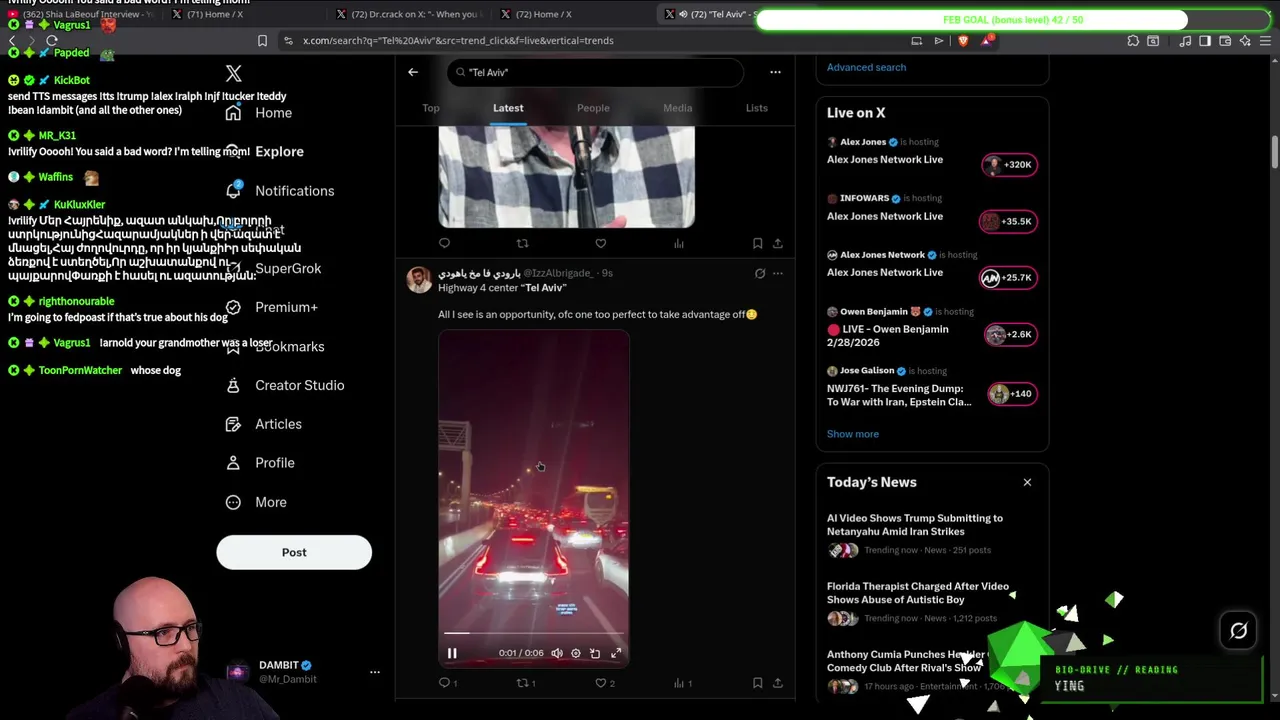
Task: Bookmark the Highway 4 post
Action: pyautogui.click(x=757, y=683)
